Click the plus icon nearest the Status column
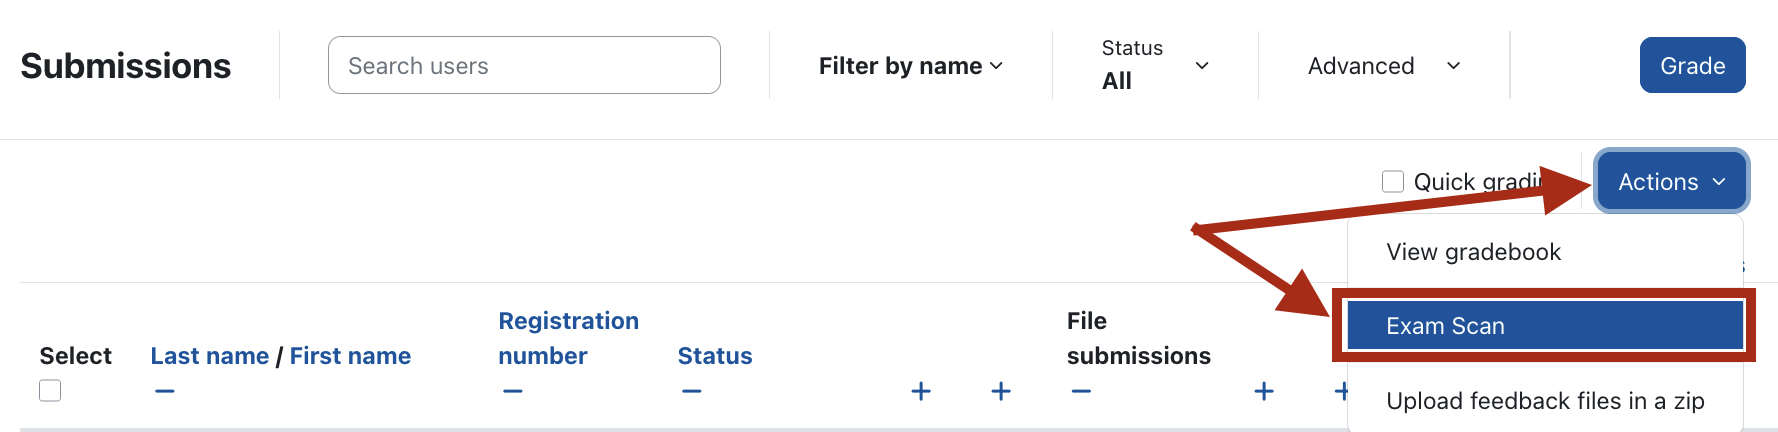The height and width of the screenshot is (432, 1778). click(x=921, y=391)
